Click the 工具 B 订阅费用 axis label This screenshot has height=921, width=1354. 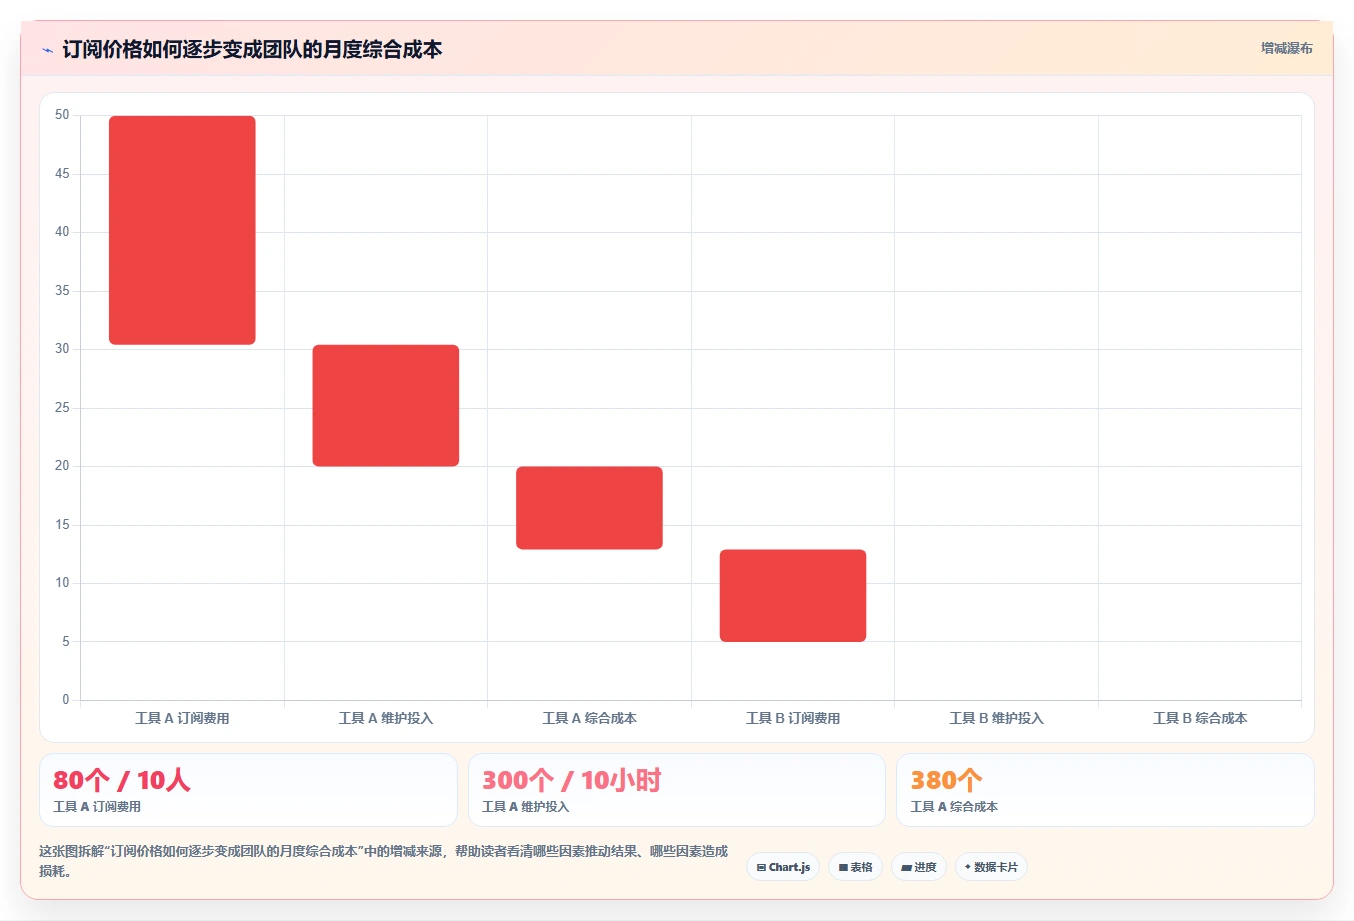tap(793, 718)
